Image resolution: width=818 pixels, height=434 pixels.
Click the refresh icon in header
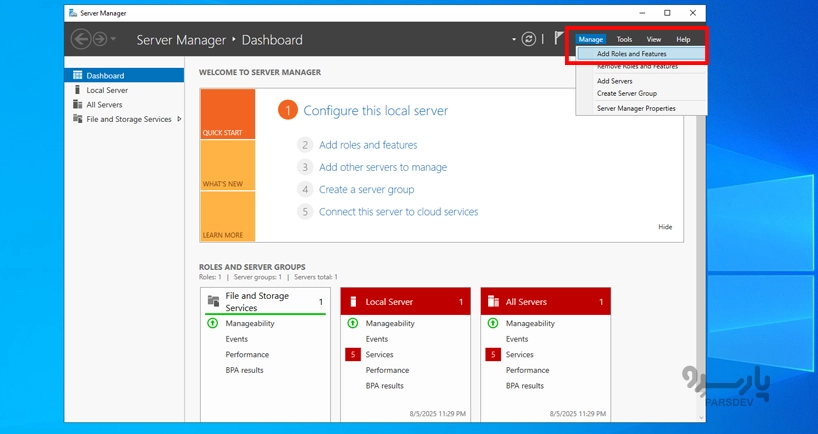(x=528, y=39)
